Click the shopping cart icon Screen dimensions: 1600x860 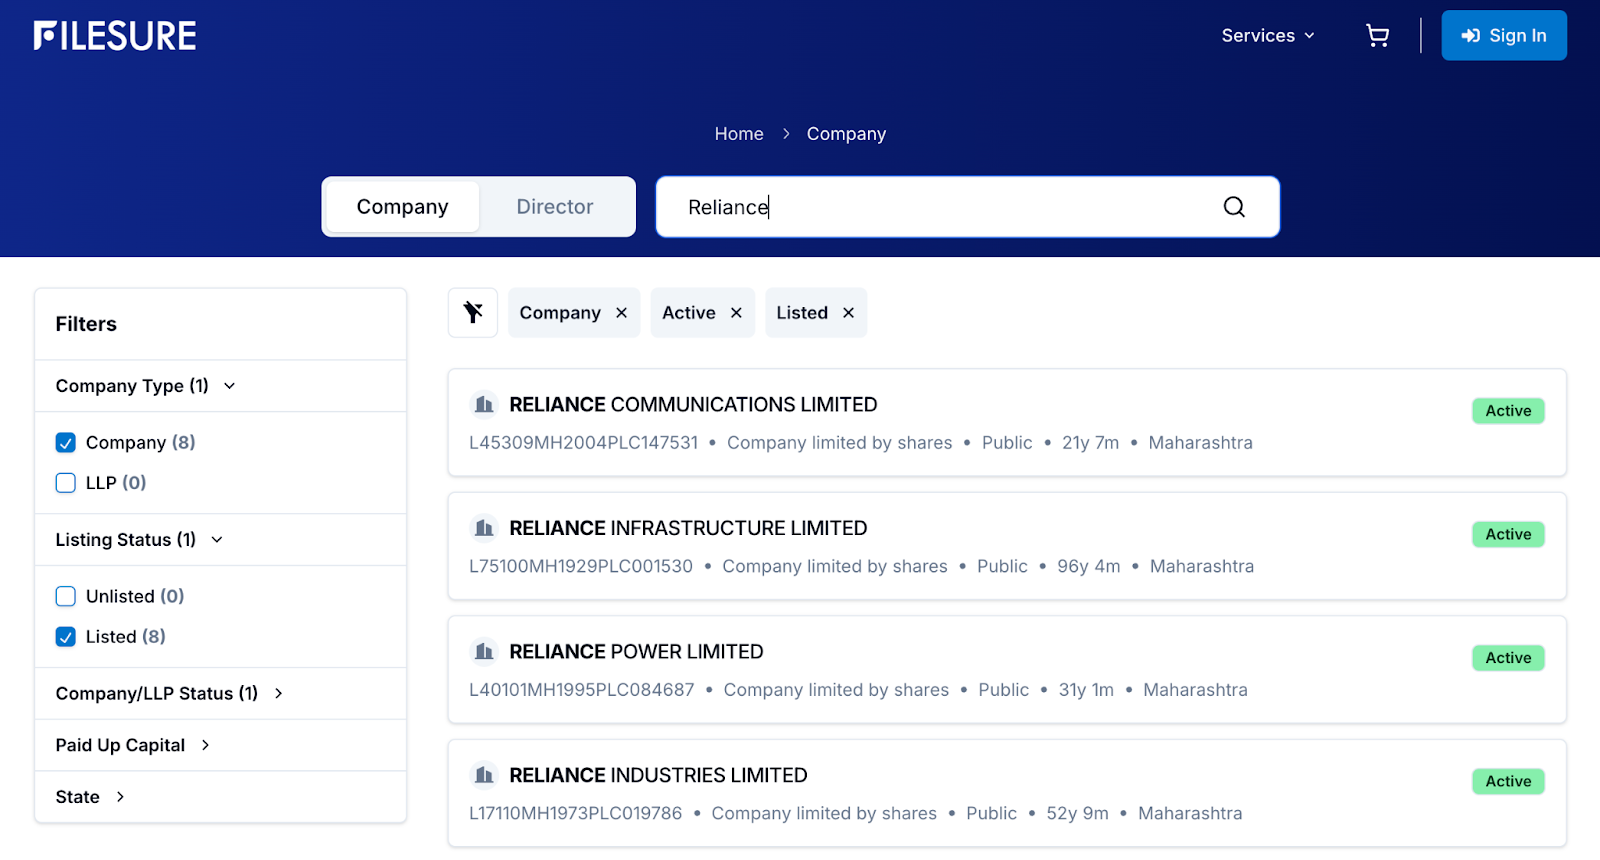coord(1377,36)
